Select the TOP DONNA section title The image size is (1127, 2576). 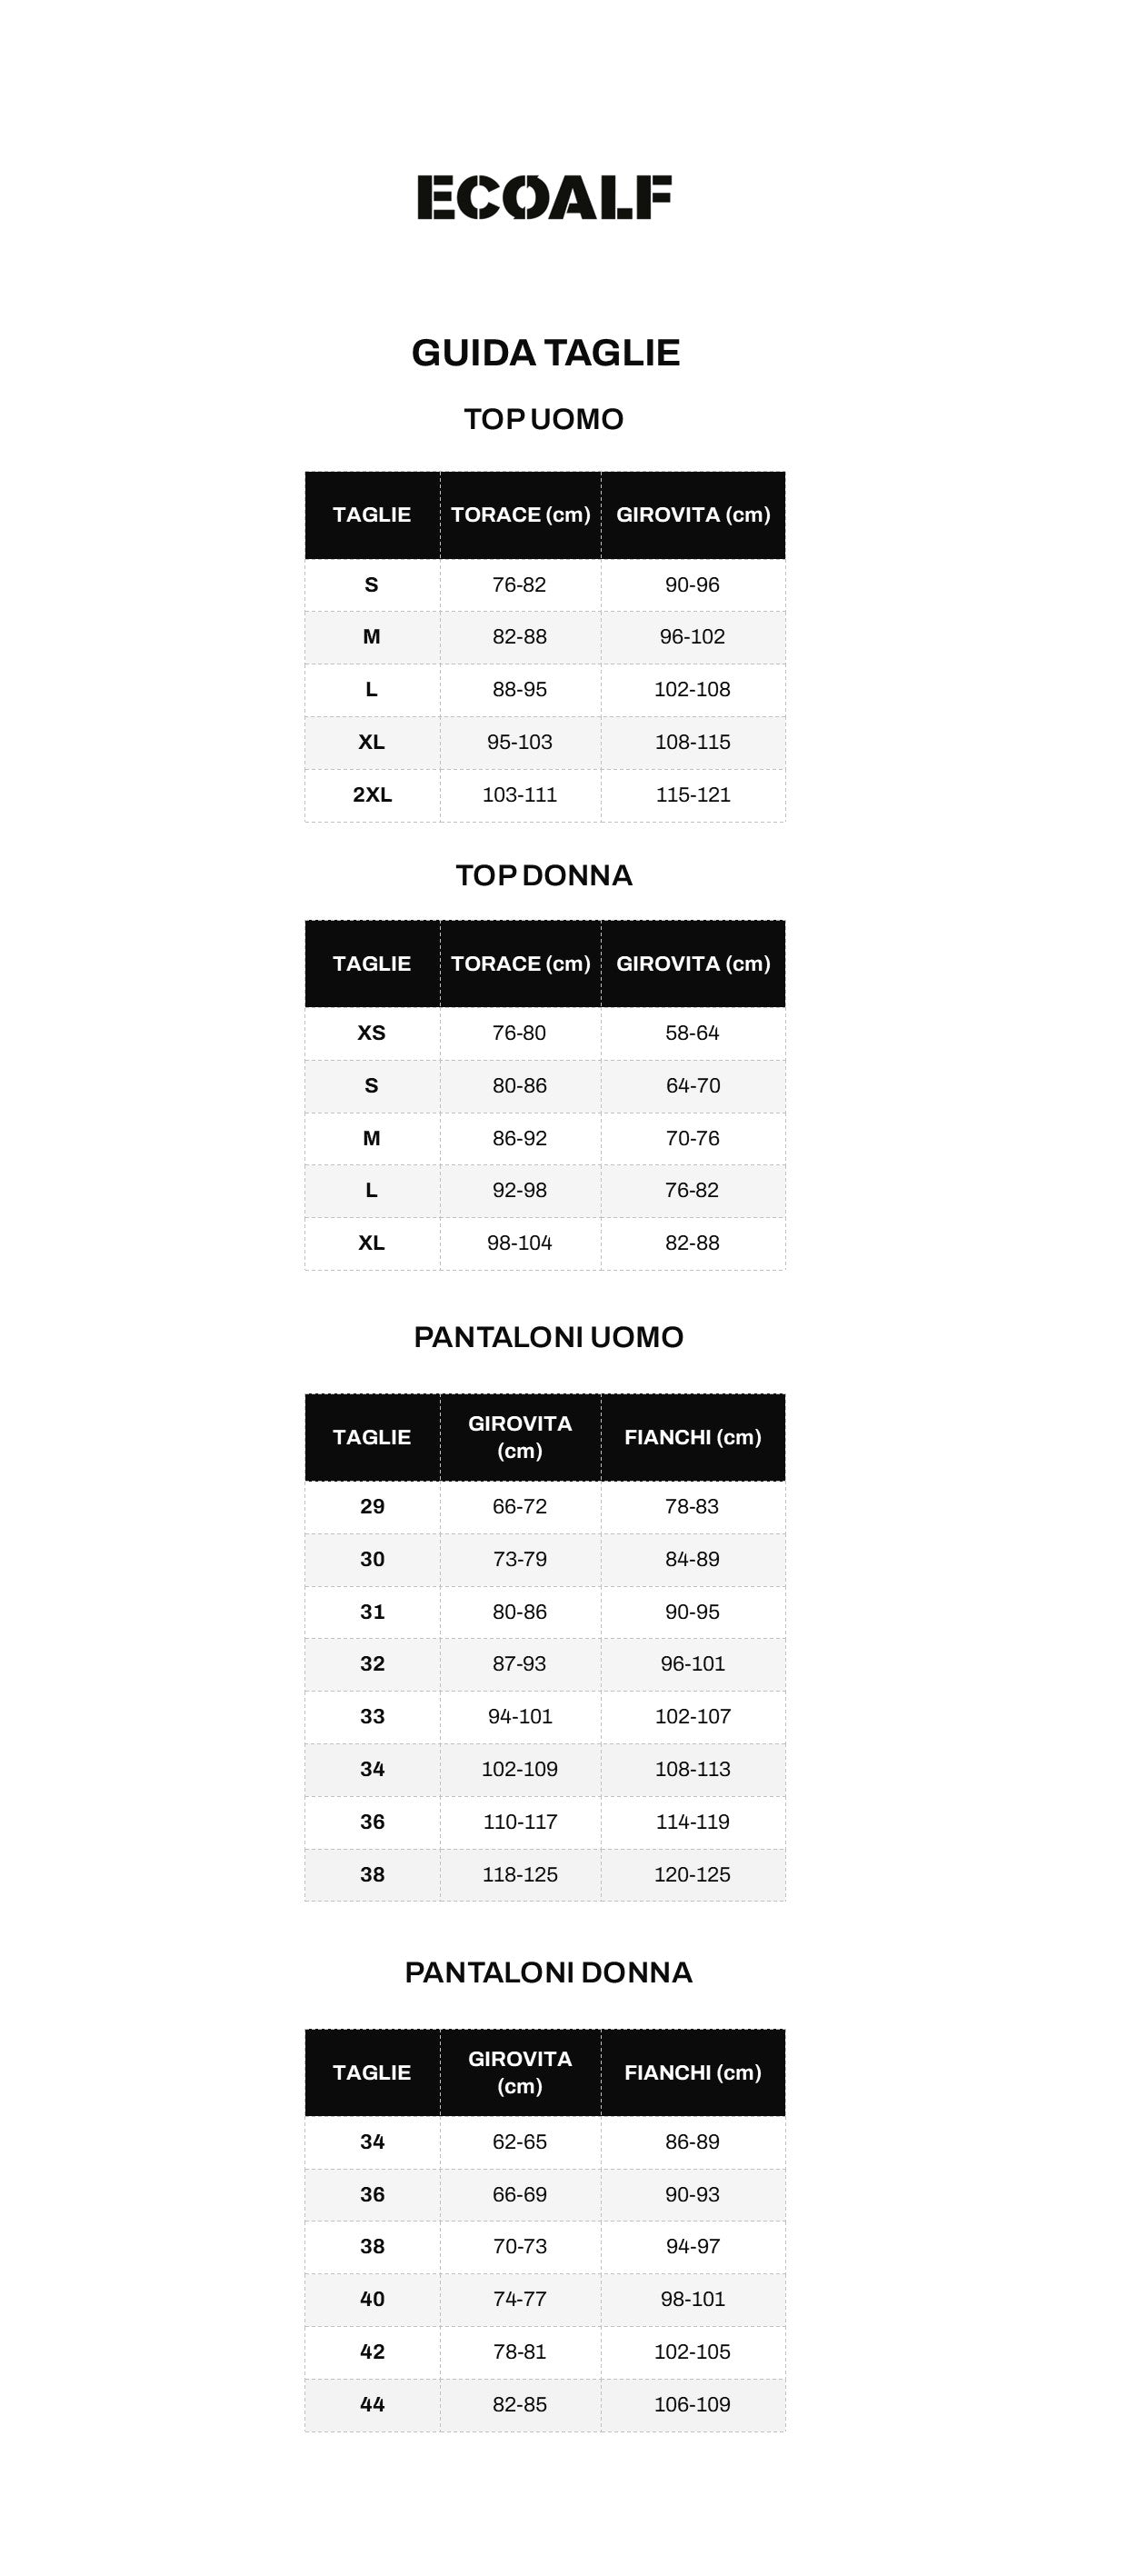click(544, 875)
